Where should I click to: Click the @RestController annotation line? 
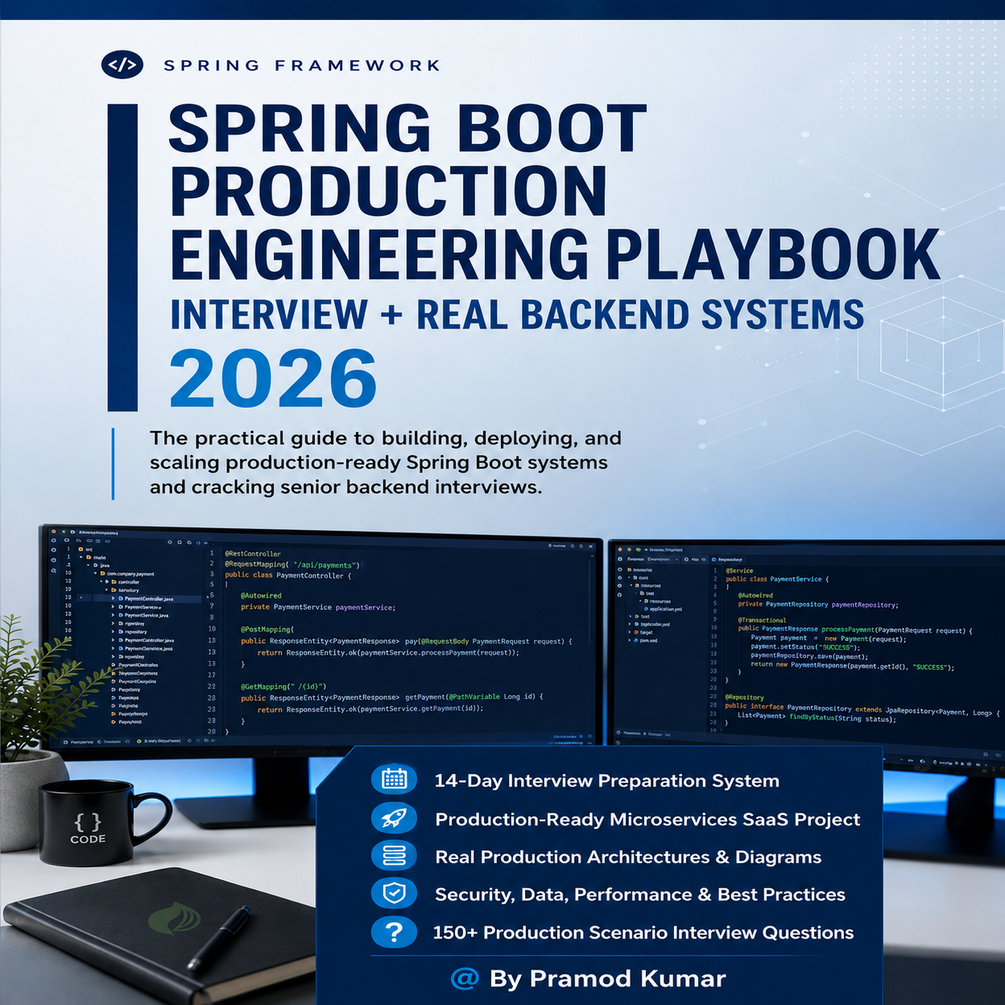point(252,553)
